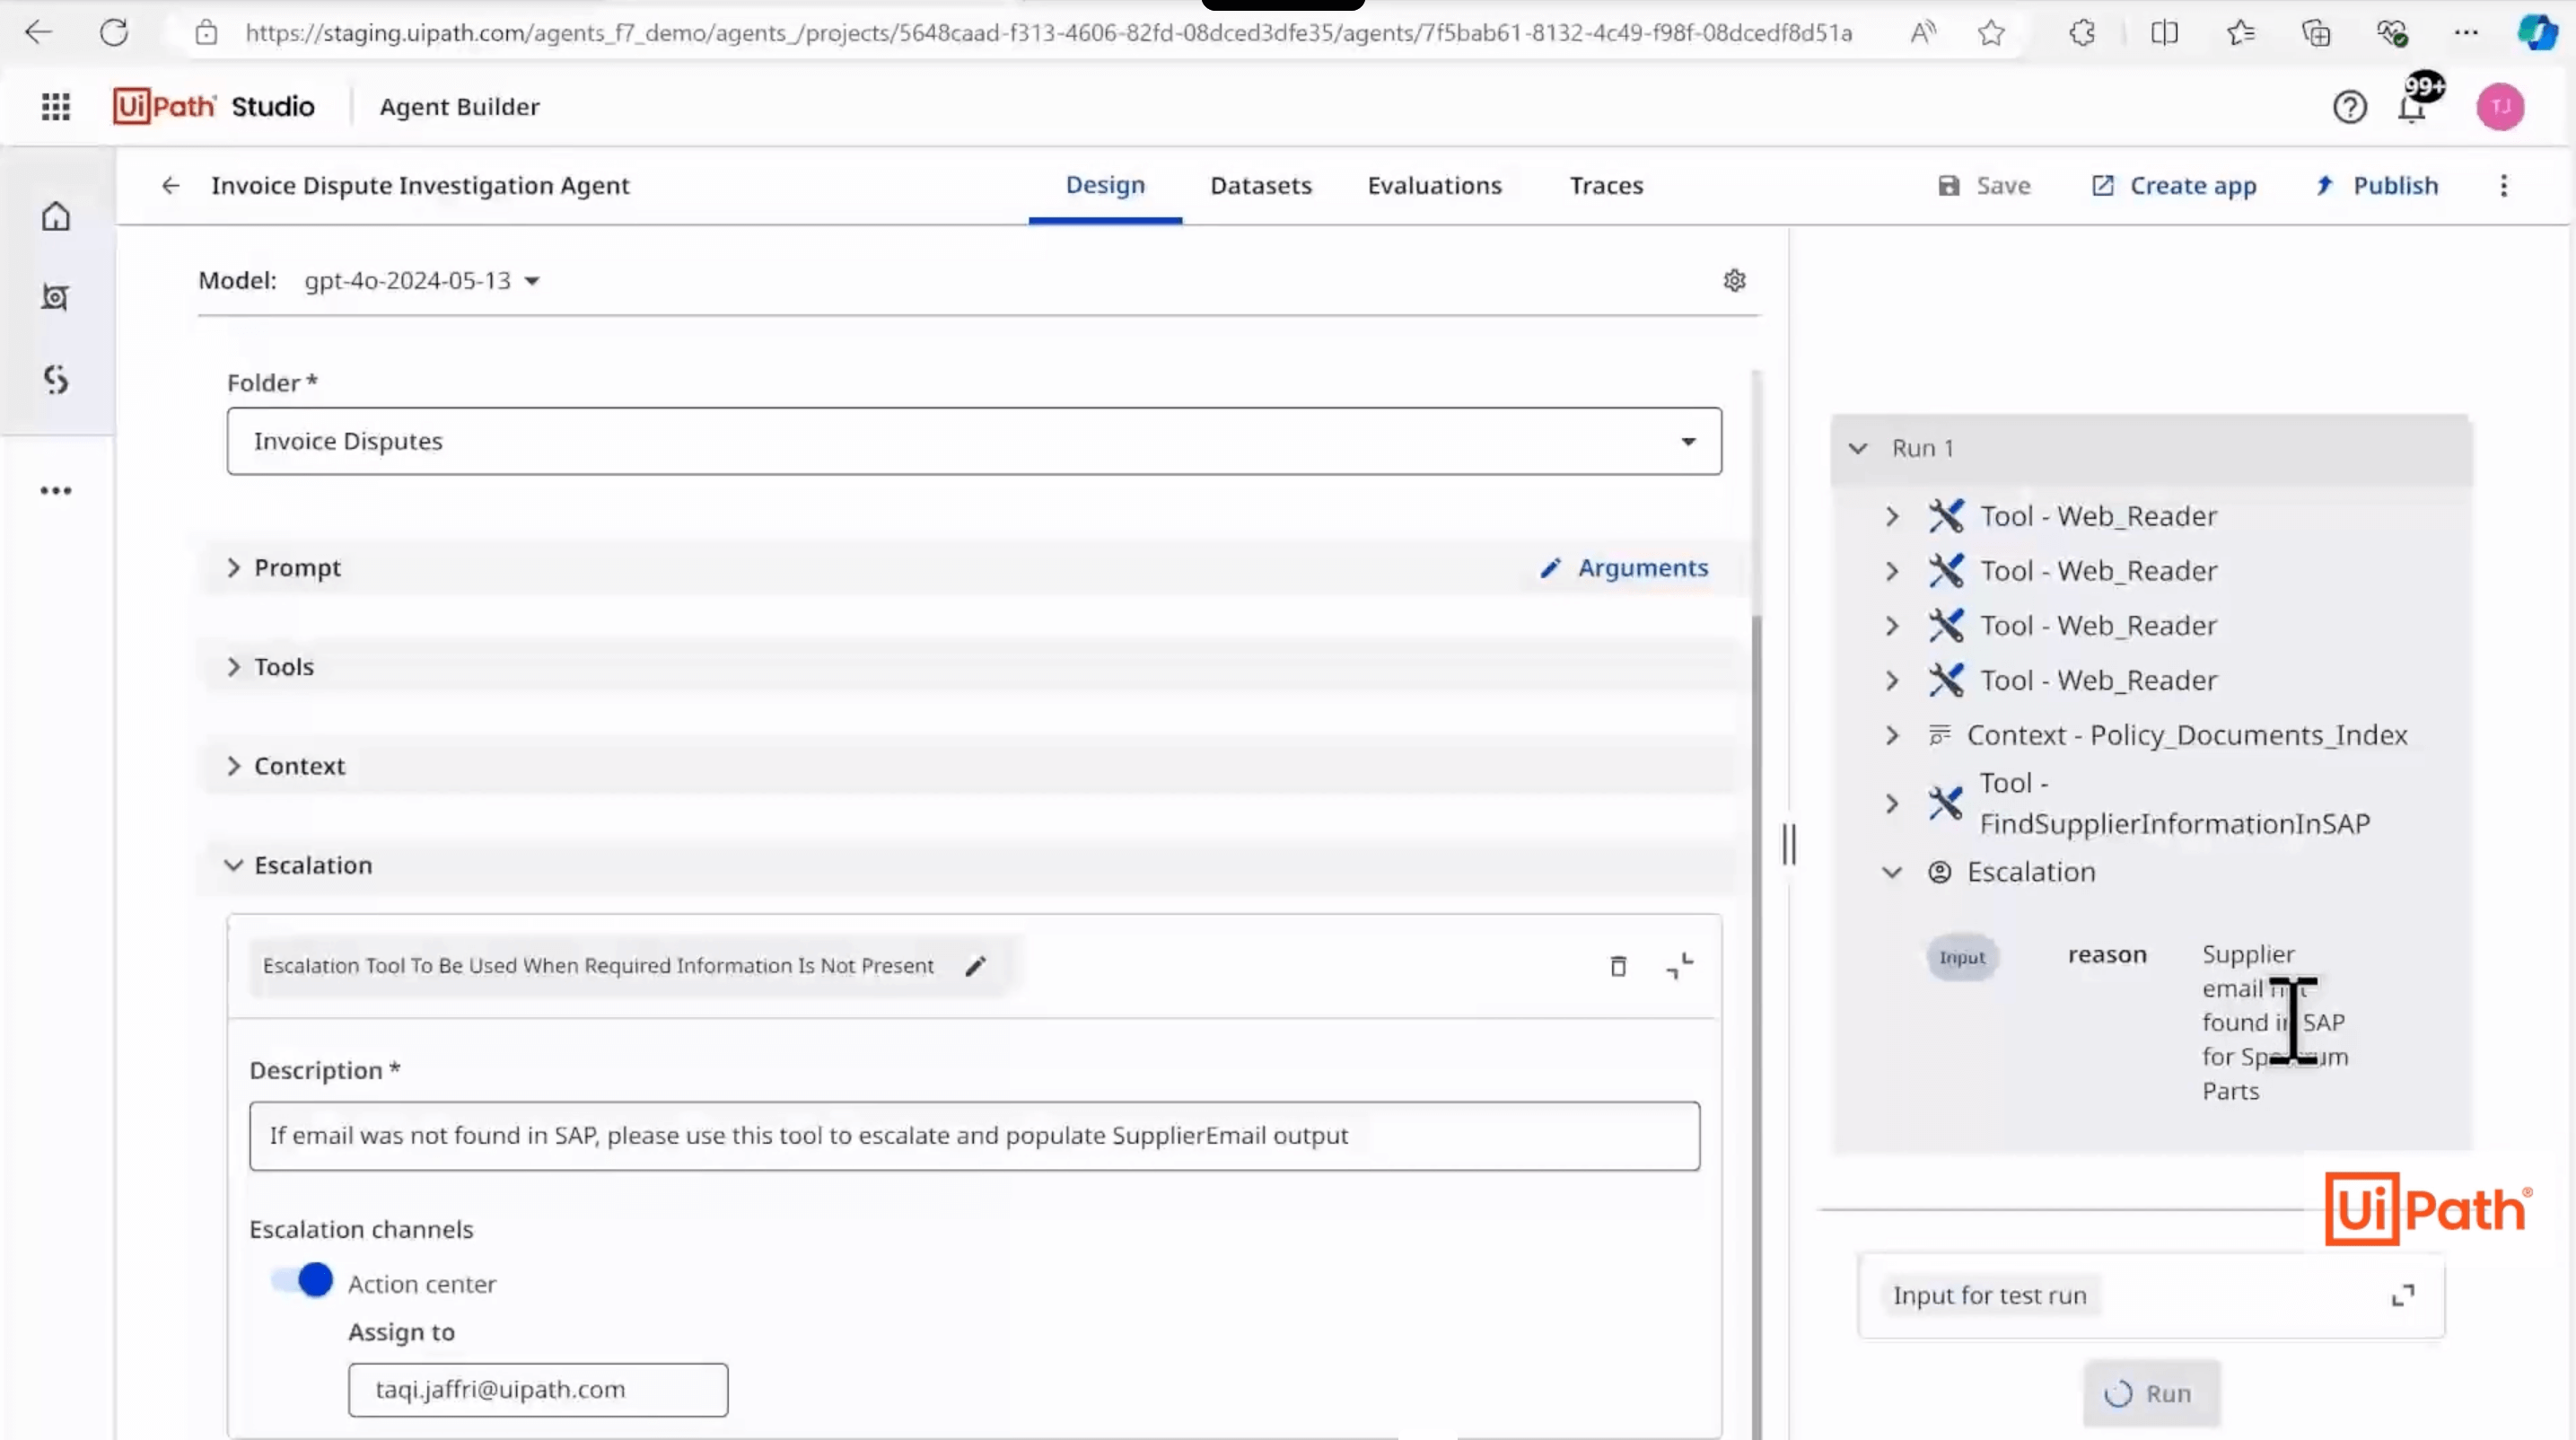Open more options menu next to Publish
The height and width of the screenshot is (1440, 2576).
2505,185
